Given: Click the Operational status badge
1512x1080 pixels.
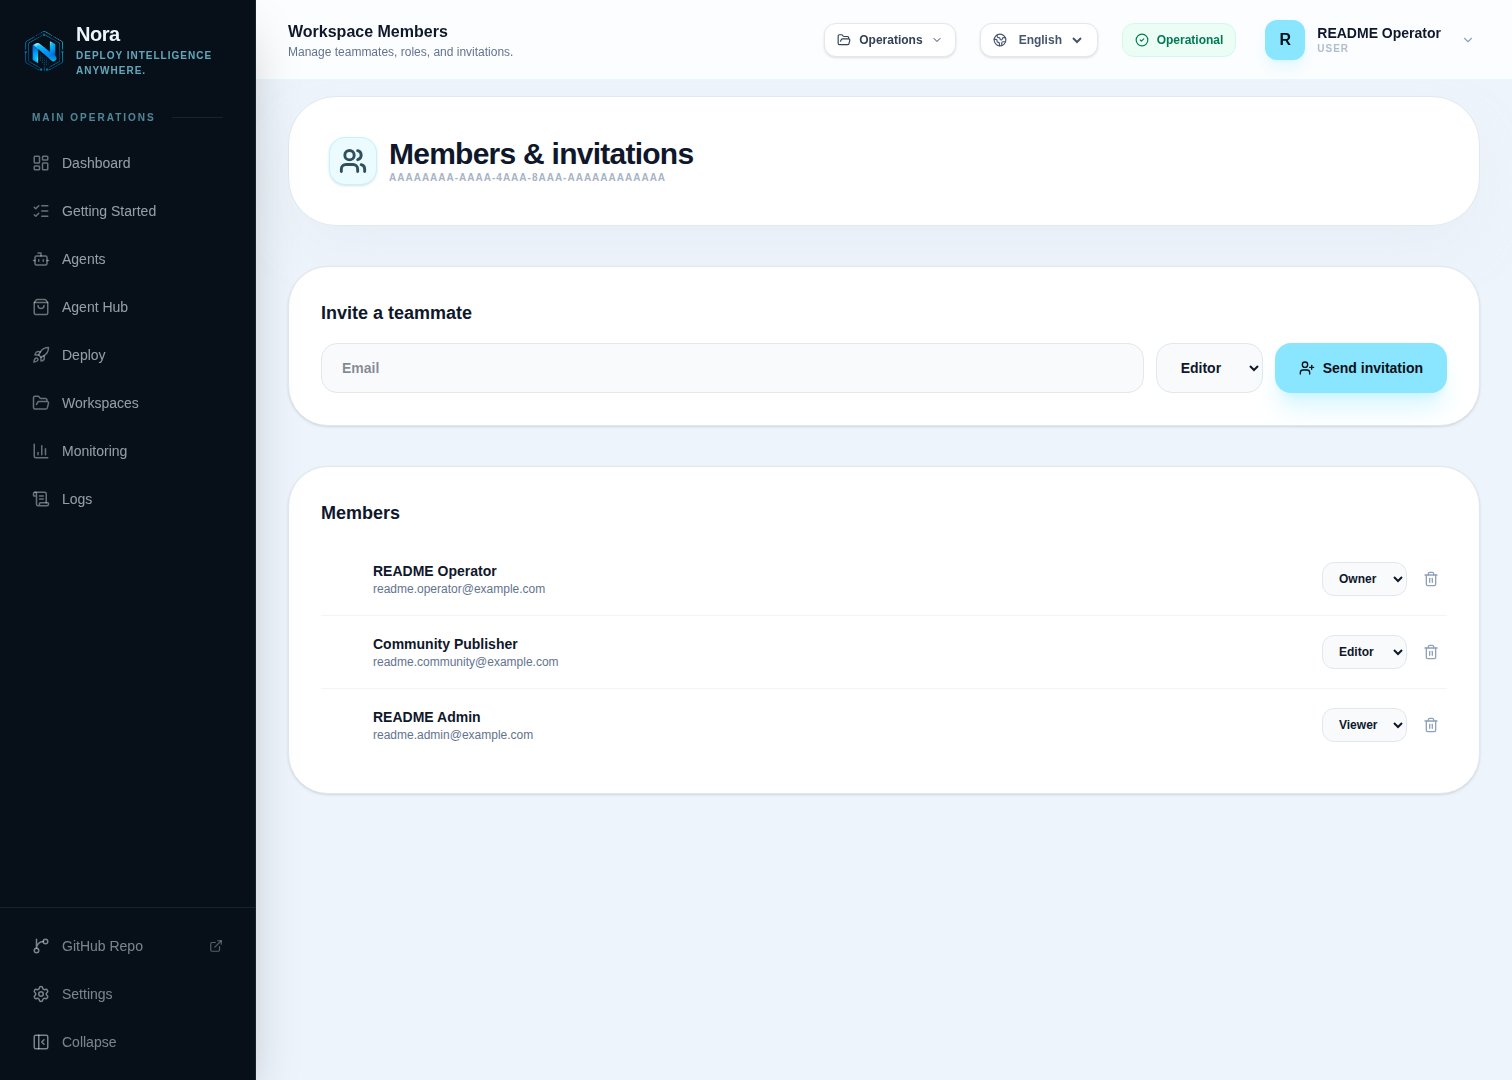Looking at the screenshot, I should coord(1179,40).
